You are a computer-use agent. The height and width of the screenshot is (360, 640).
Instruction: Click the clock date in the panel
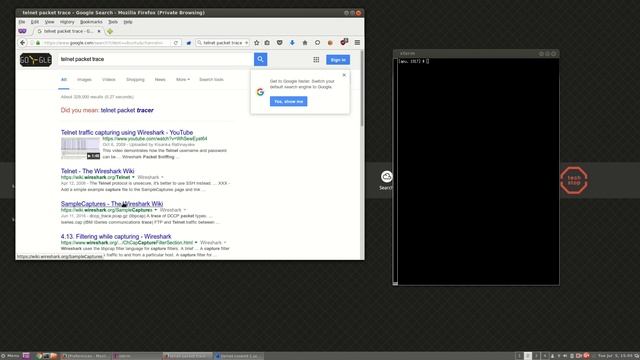point(614,356)
